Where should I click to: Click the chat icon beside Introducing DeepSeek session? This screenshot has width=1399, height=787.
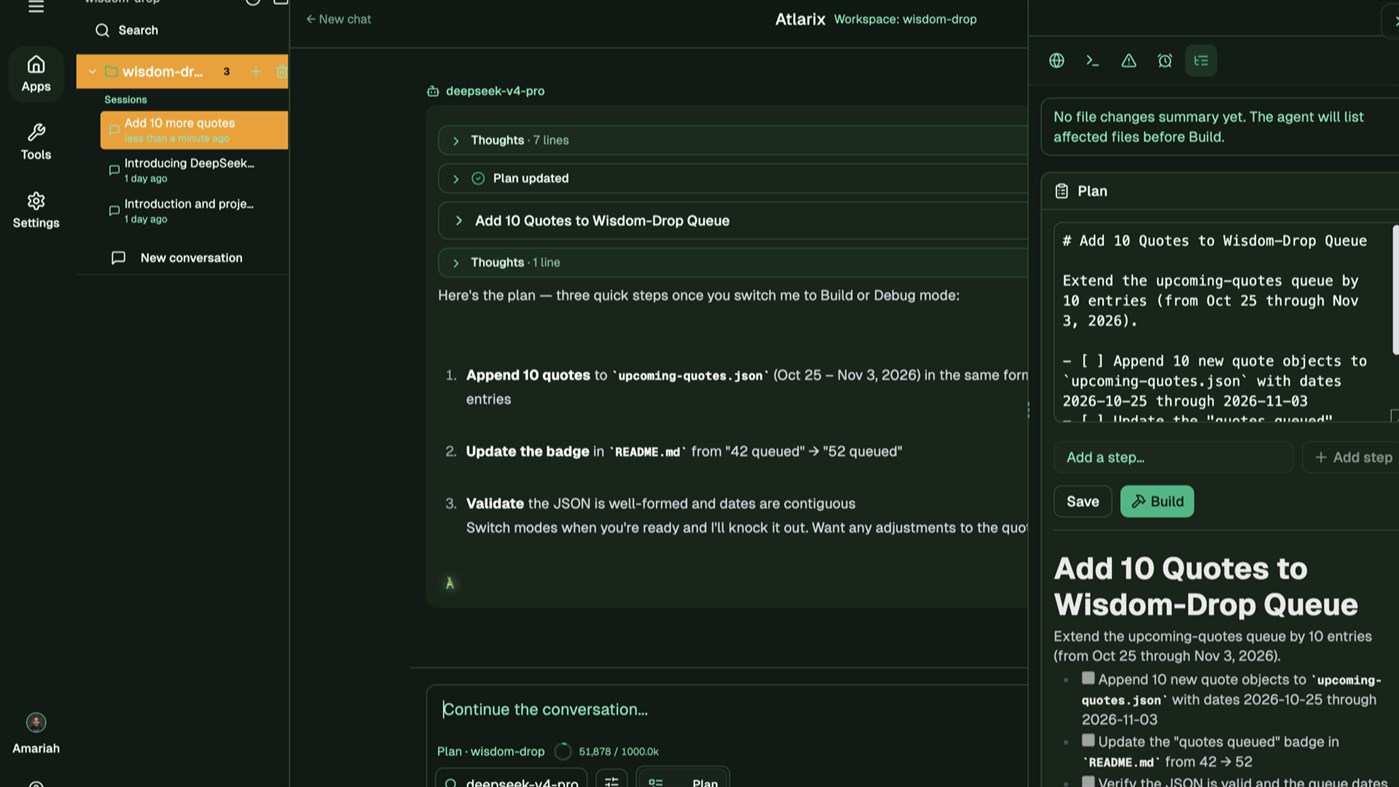click(x=114, y=170)
